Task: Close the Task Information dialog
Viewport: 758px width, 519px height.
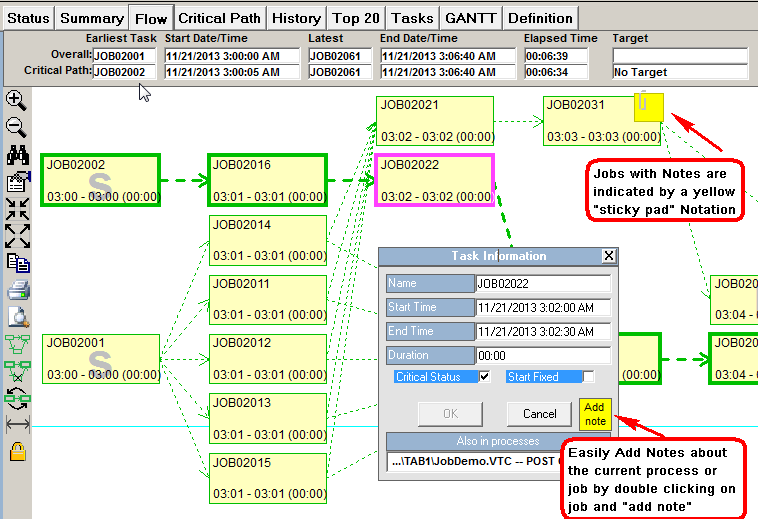Action: tap(609, 256)
